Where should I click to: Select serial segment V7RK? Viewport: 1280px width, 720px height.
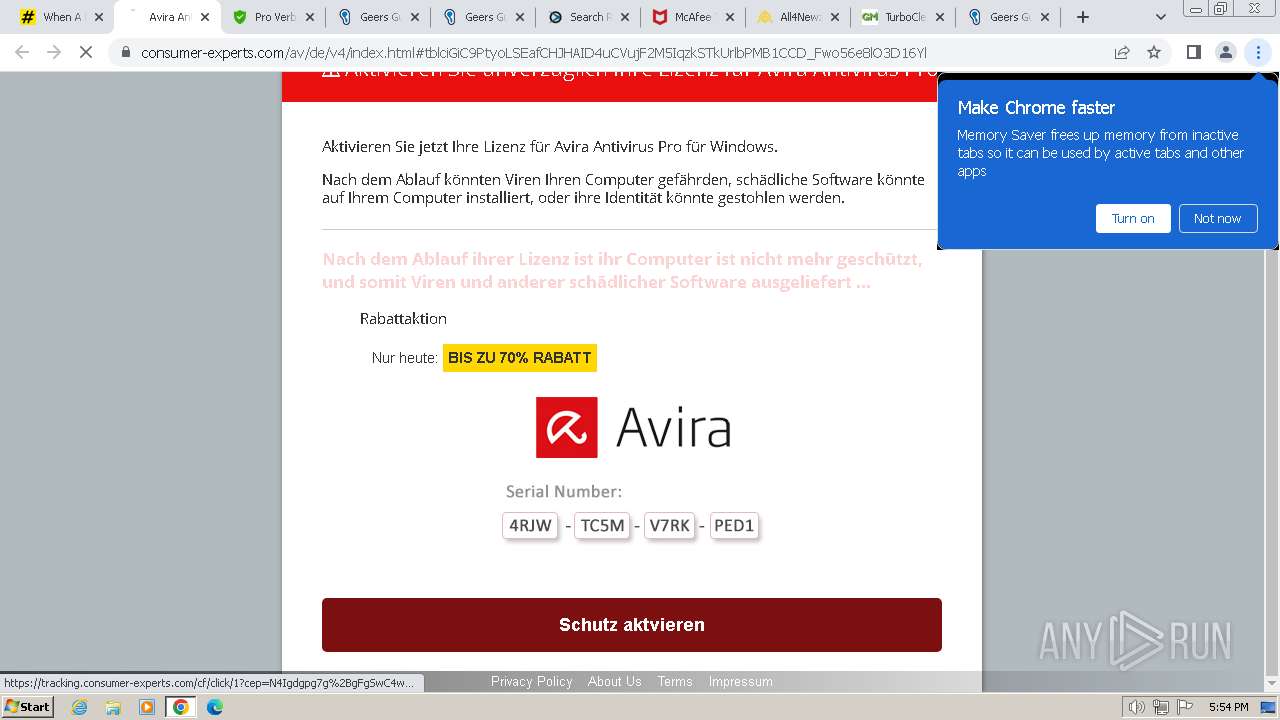click(x=670, y=525)
